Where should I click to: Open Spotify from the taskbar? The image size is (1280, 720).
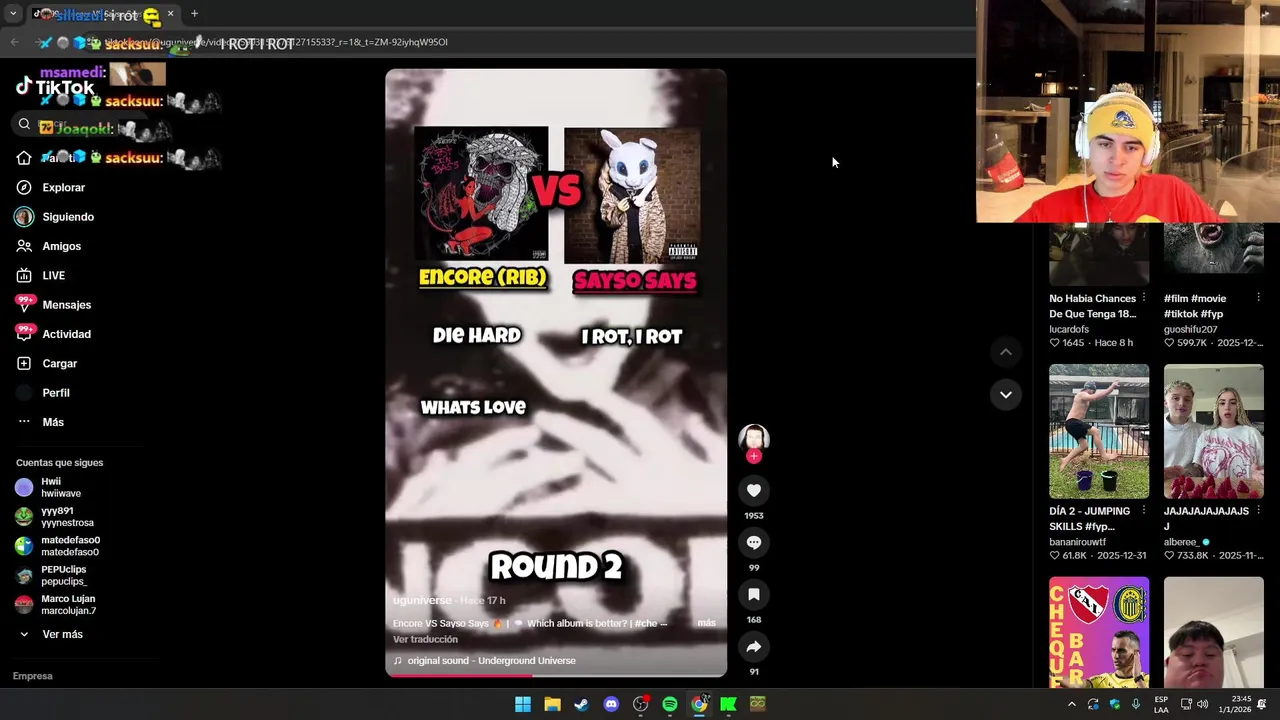point(670,704)
